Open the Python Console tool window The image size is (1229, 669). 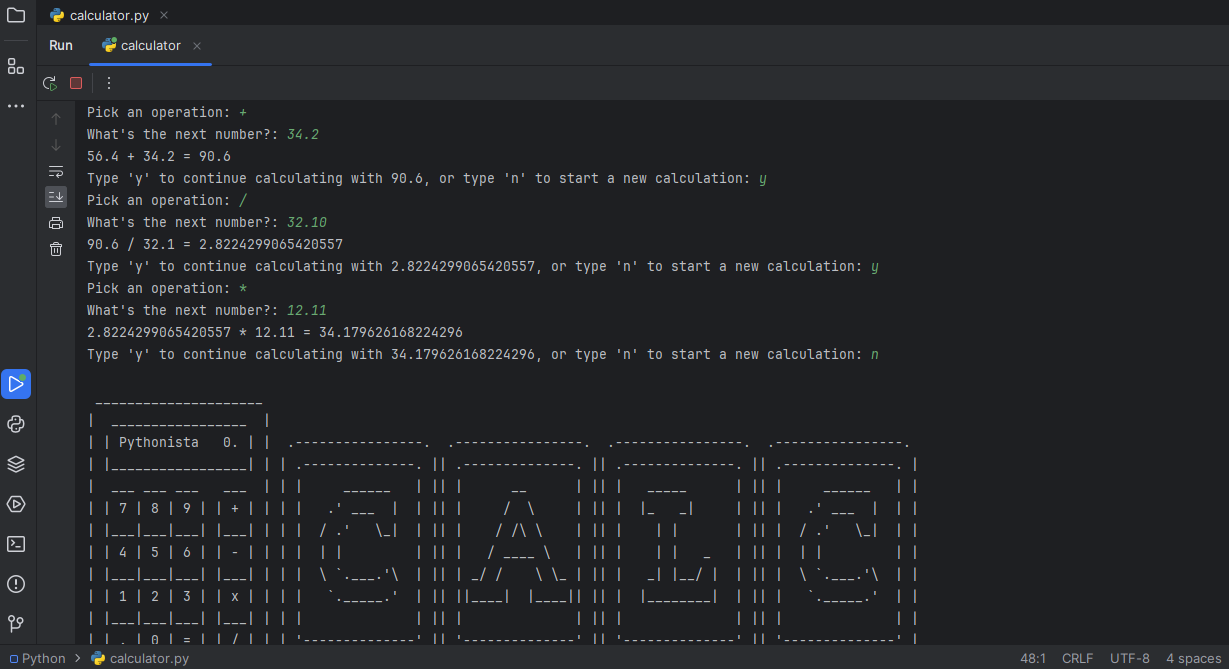[16, 424]
